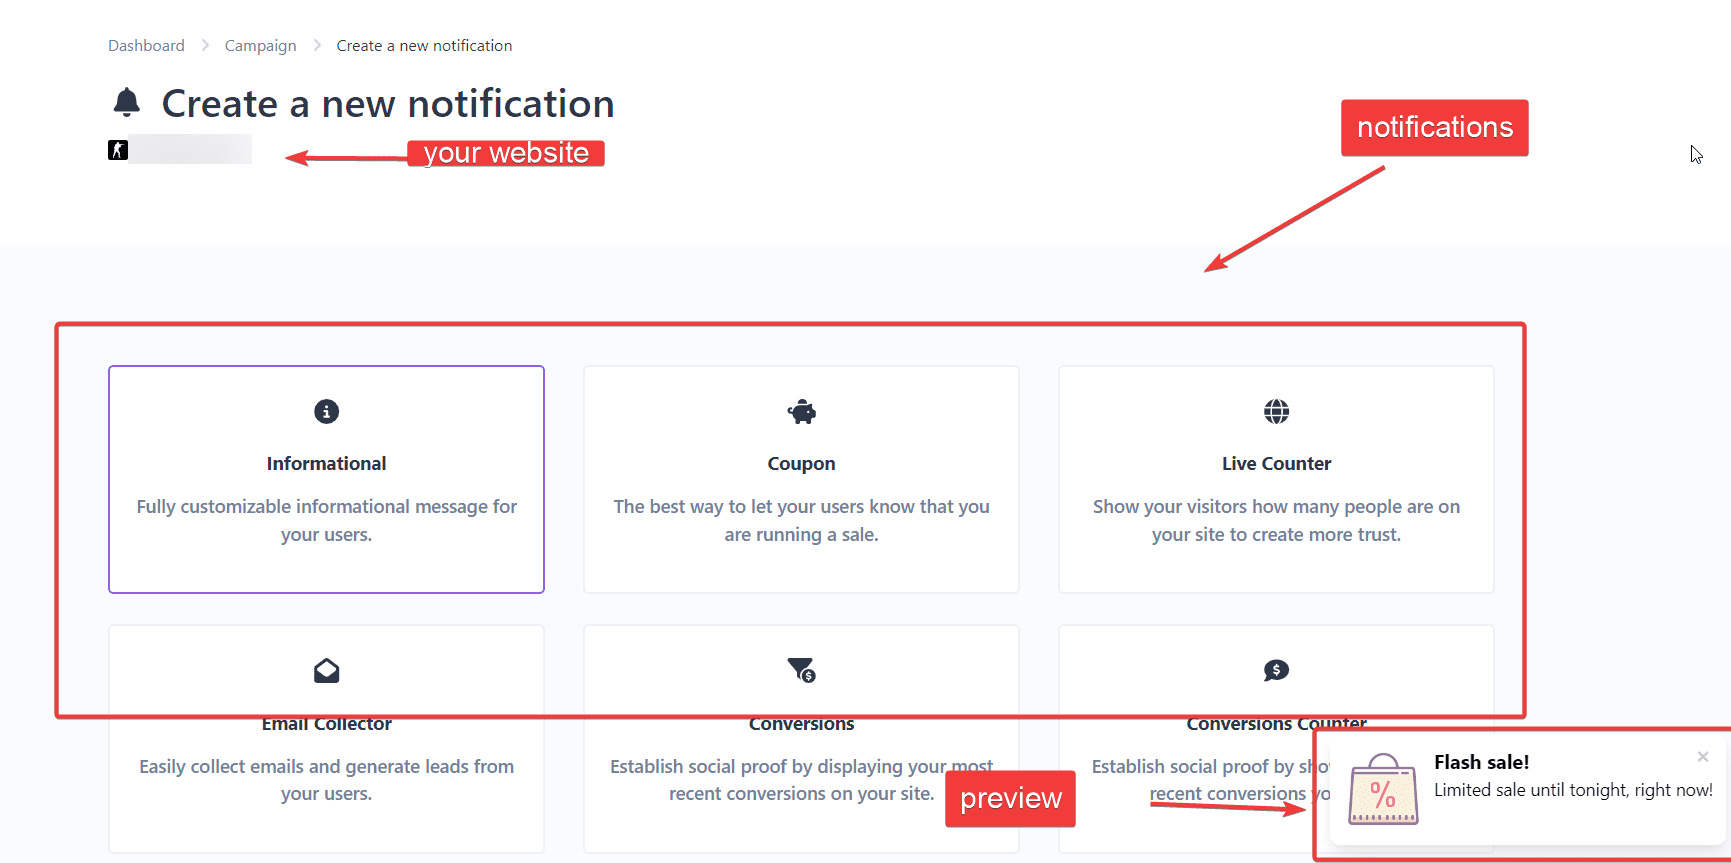Click the Flash sale notification title
The image size is (1731, 863).
click(1481, 762)
